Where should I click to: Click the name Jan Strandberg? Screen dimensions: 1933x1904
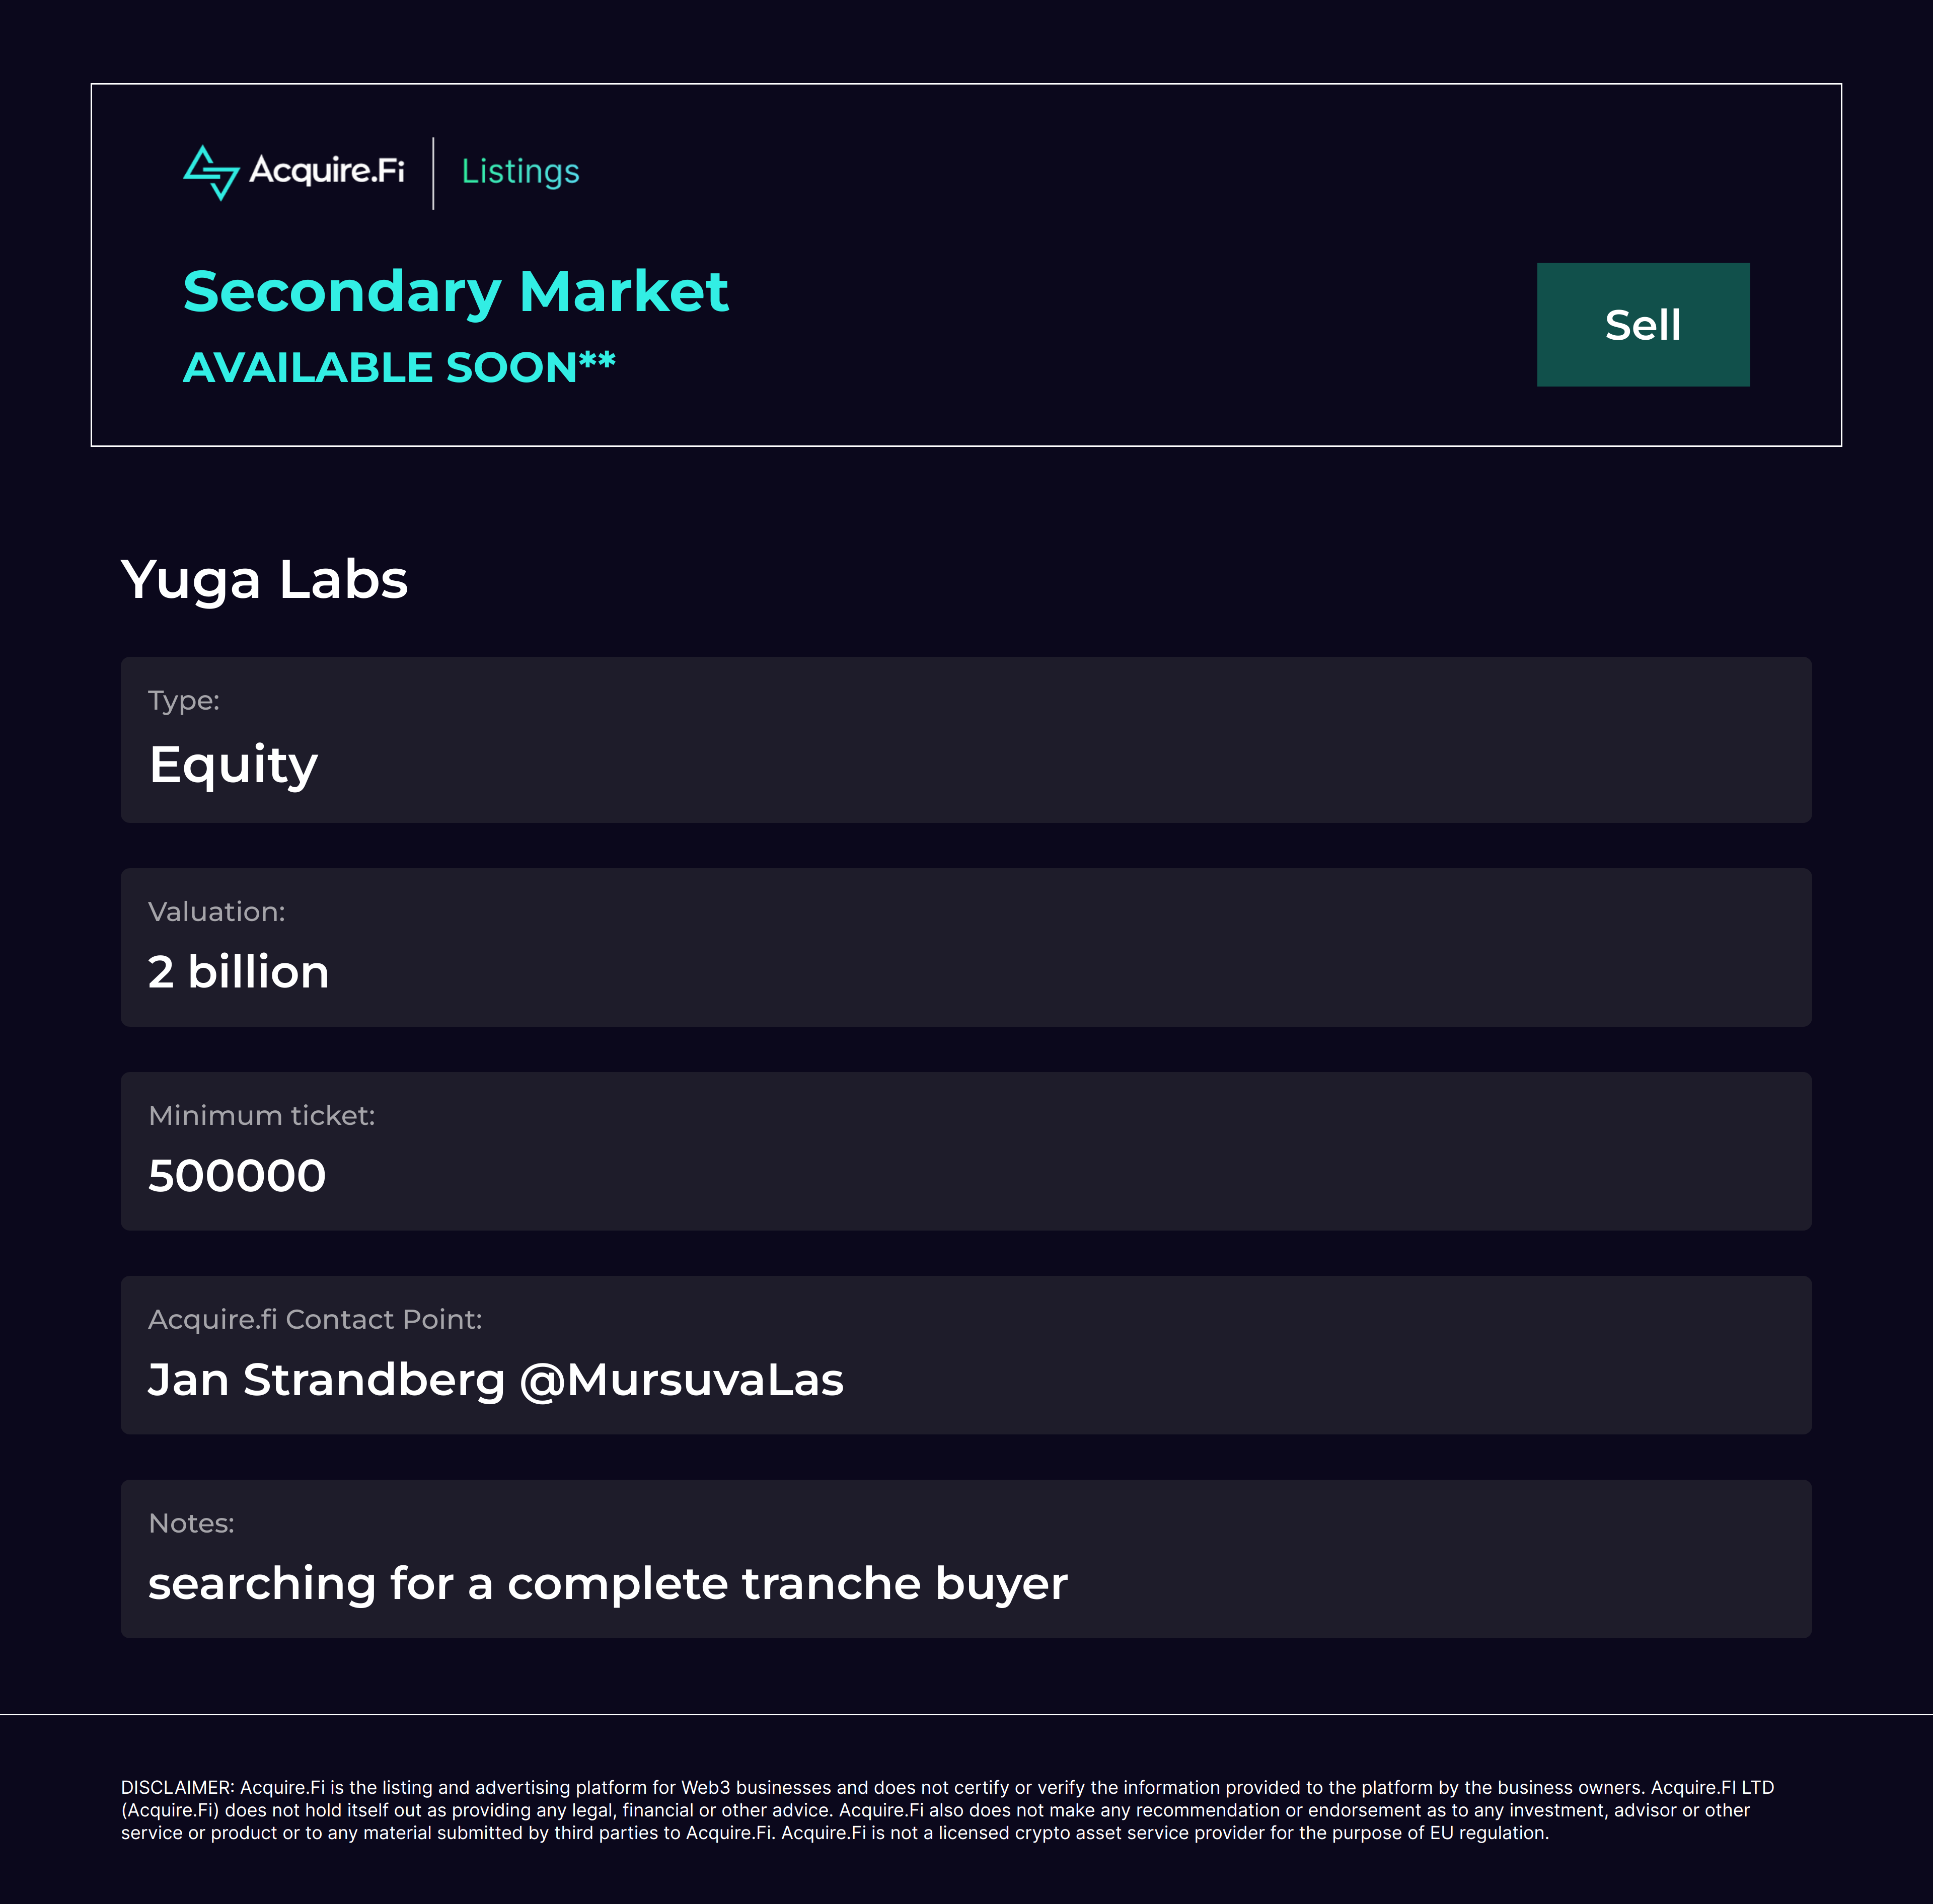[x=327, y=1381]
